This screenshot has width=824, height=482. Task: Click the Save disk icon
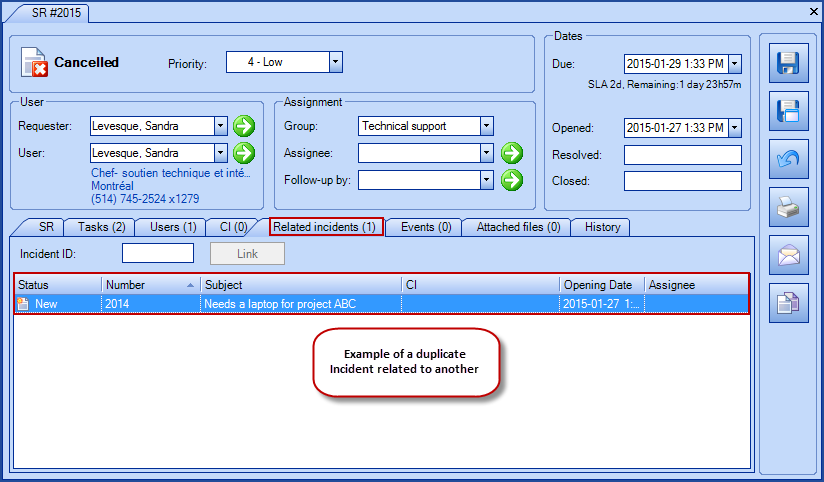point(788,66)
